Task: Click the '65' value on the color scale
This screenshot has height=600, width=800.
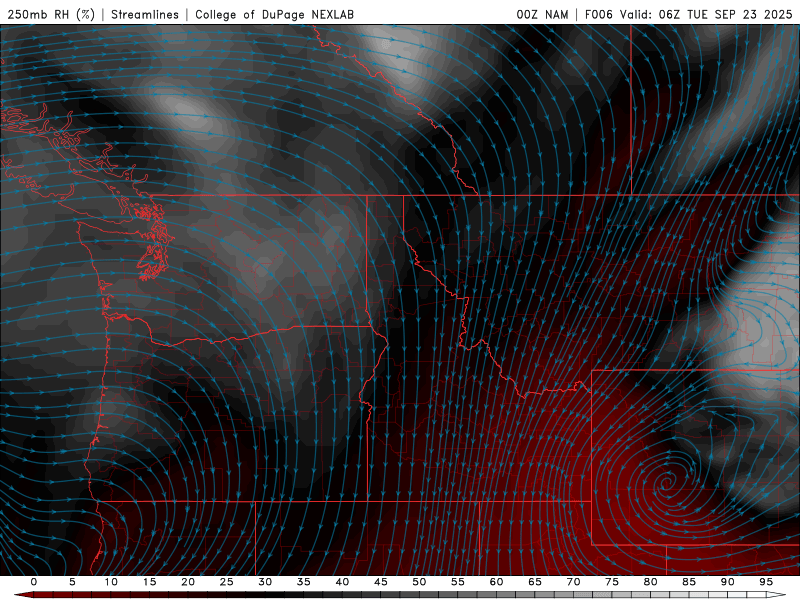Action: [535, 582]
